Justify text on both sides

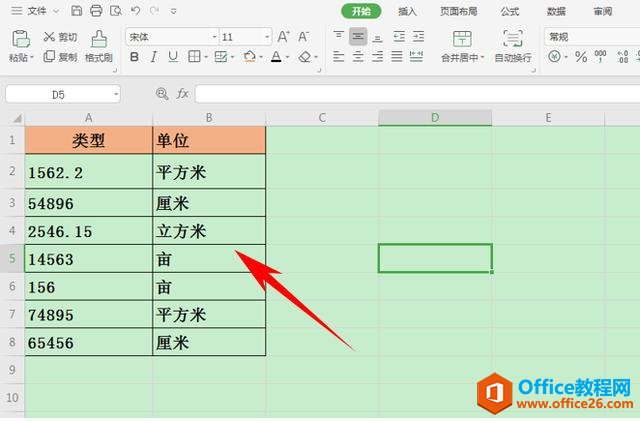[x=397, y=56]
